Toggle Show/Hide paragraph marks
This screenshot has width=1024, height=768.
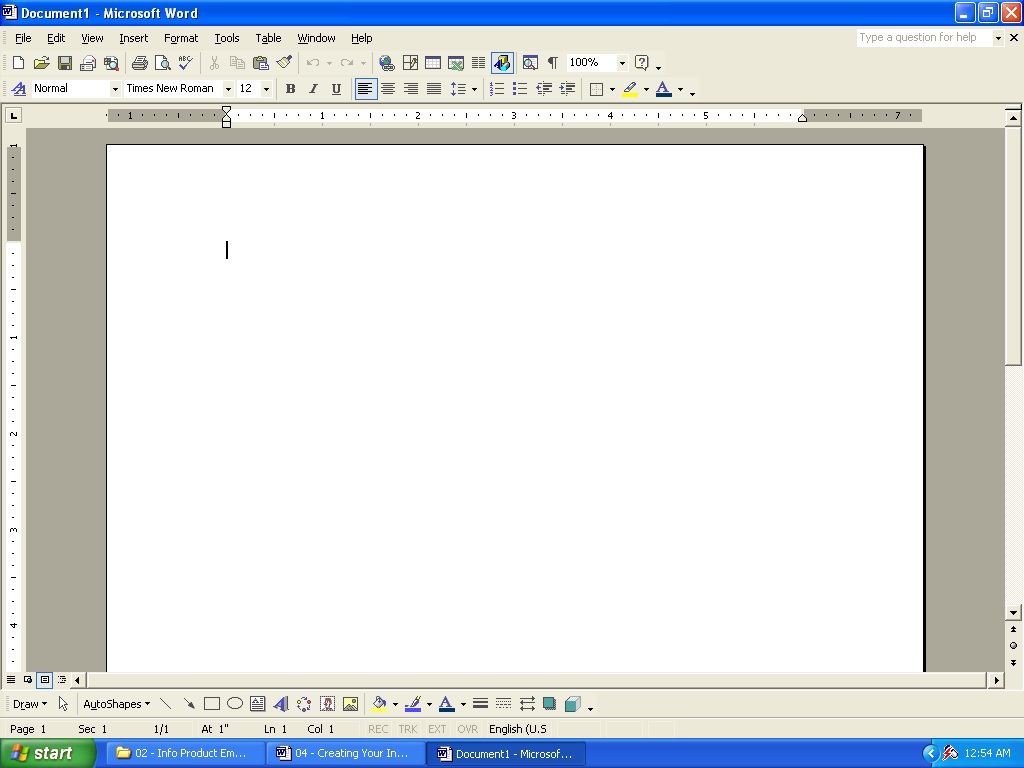coord(552,63)
